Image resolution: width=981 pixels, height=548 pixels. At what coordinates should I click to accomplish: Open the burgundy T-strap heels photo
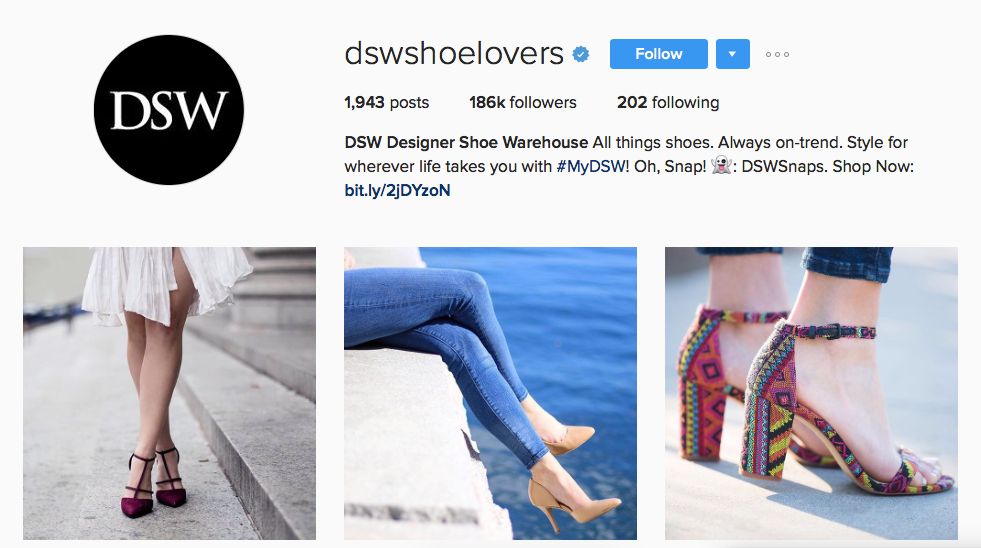(170, 393)
